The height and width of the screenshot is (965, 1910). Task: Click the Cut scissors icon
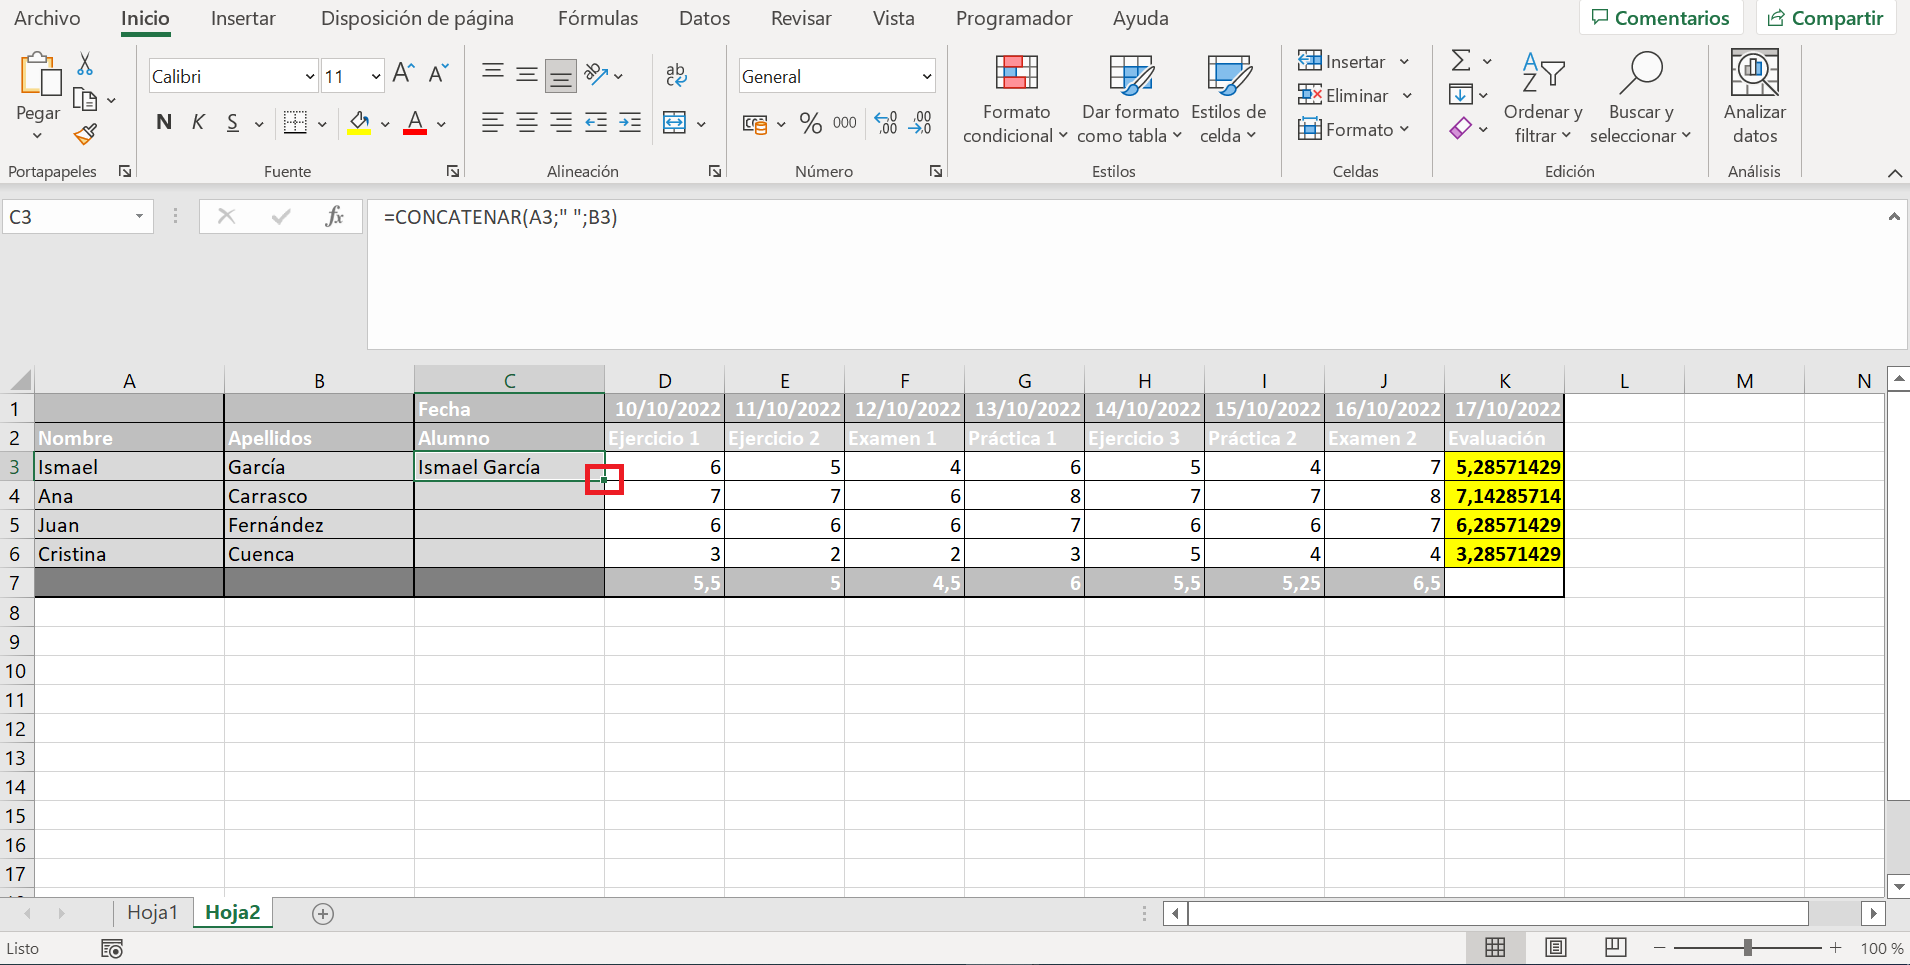tap(86, 65)
